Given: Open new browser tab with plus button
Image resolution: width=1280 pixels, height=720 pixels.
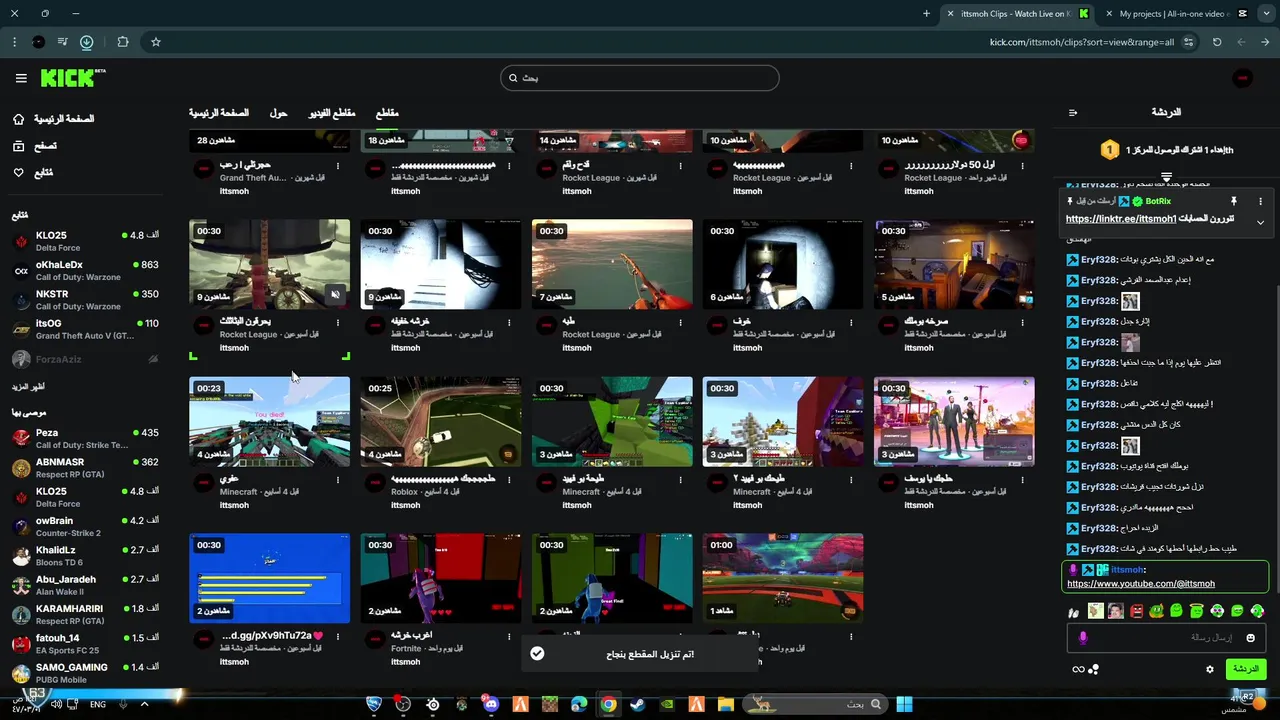Looking at the screenshot, I should click(x=926, y=14).
